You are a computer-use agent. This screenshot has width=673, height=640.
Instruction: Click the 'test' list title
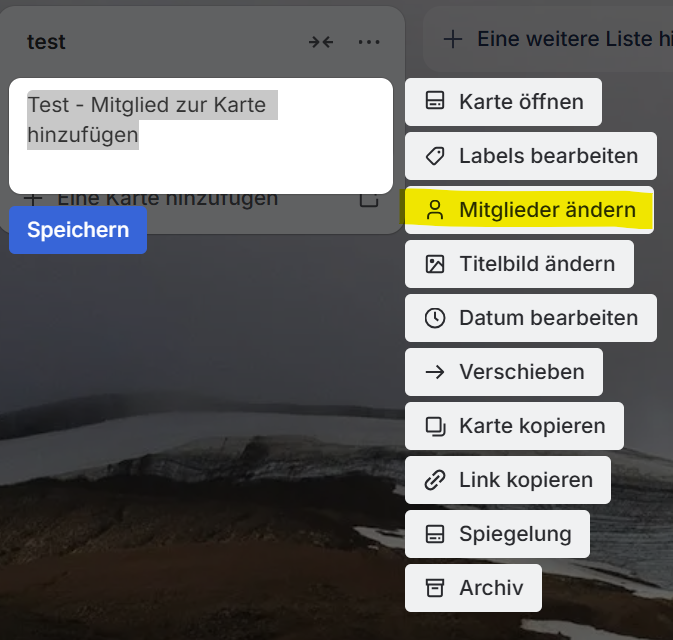[47, 42]
